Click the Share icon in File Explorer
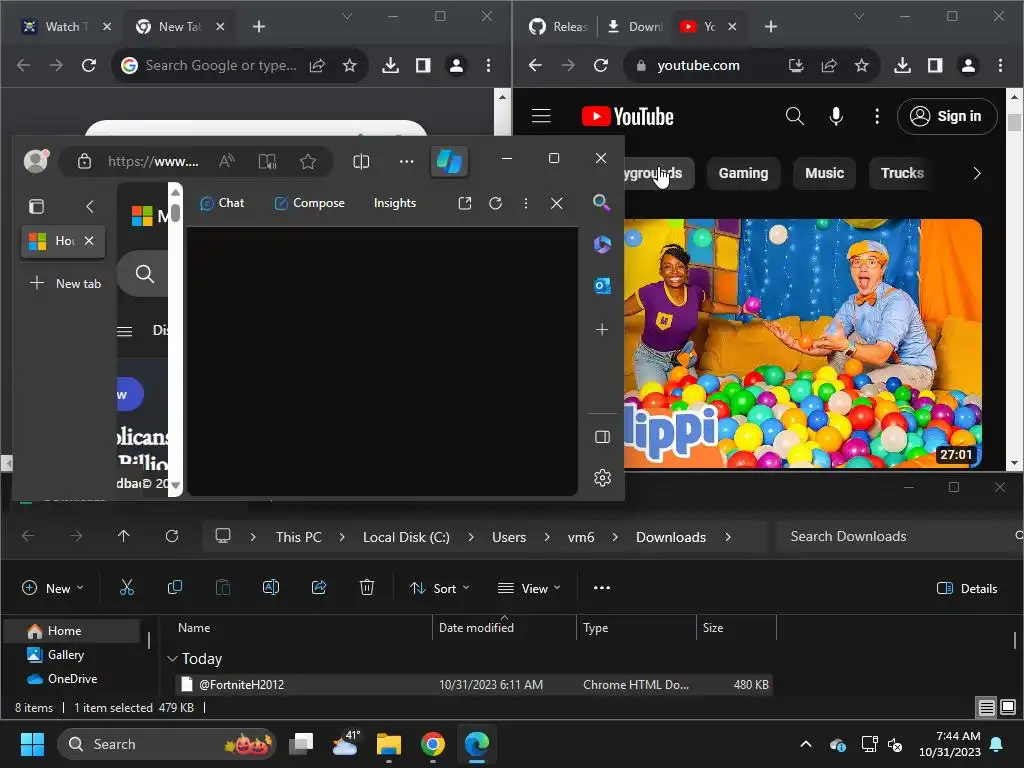Image resolution: width=1024 pixels, height=768 pixels. [319, 588]
